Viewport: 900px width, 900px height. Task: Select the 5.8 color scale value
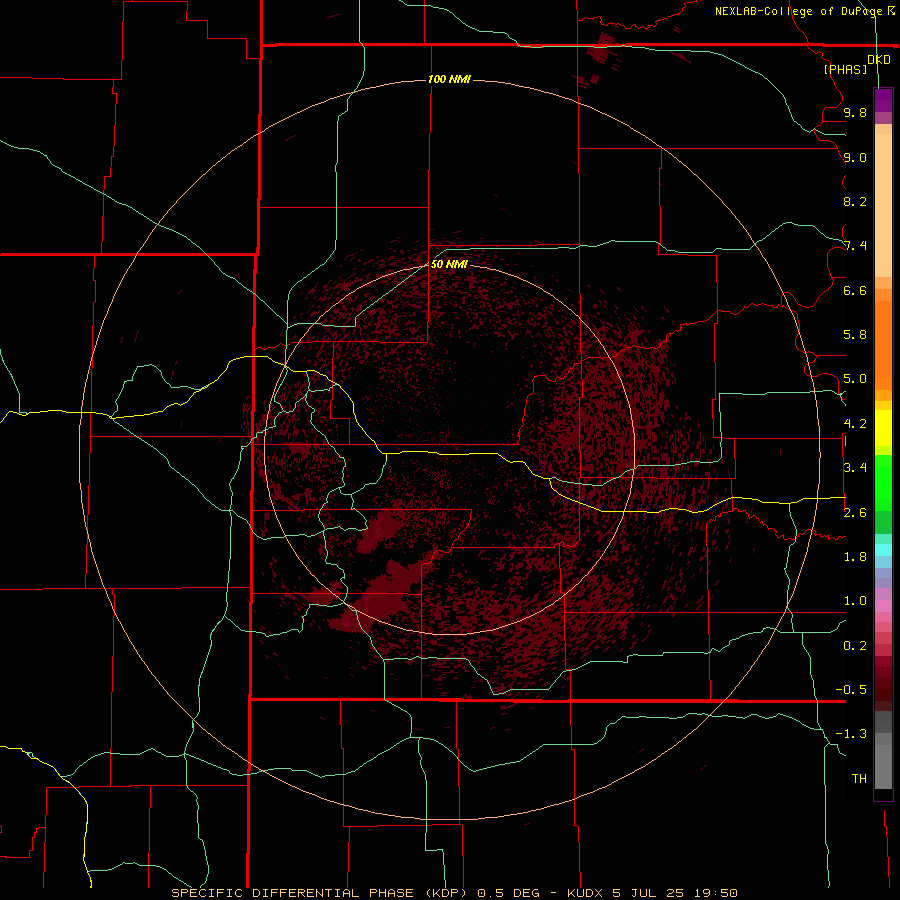[855, 335]
